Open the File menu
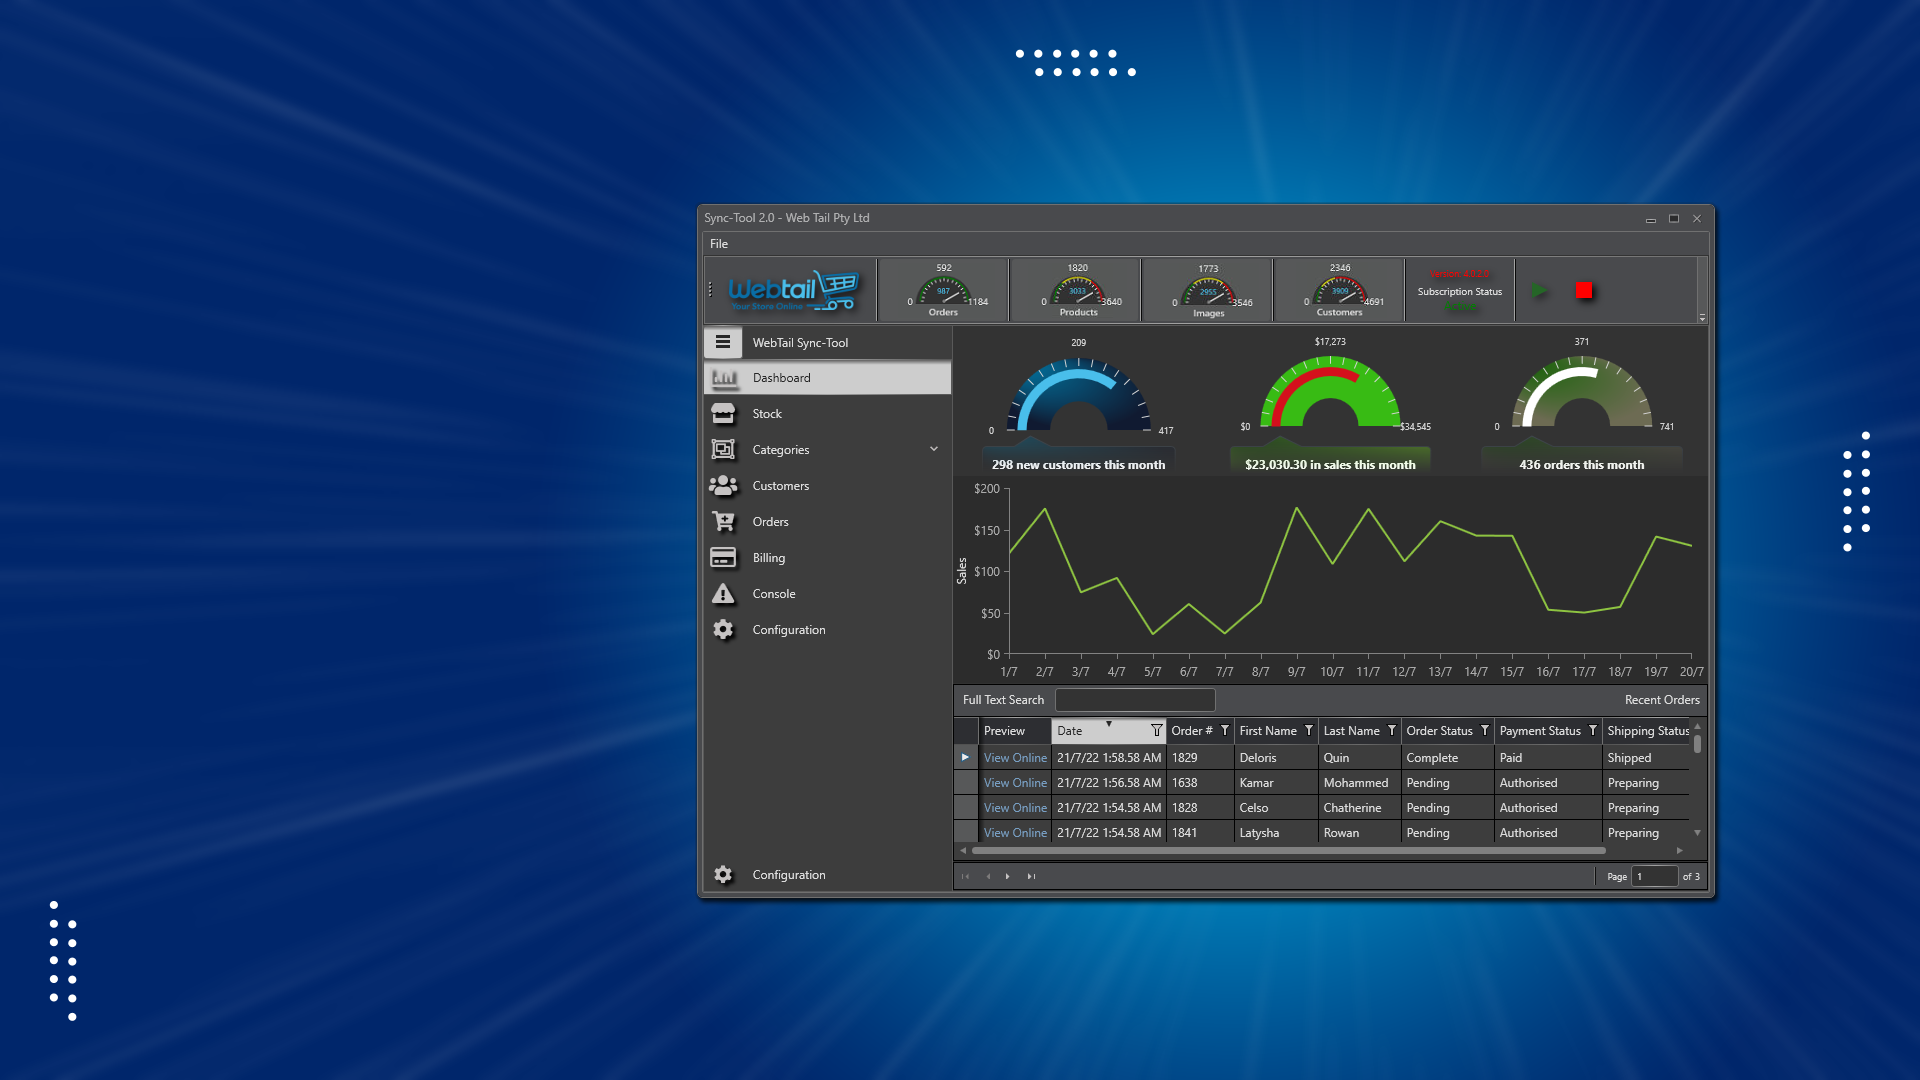The image size is (1920, 1080). (x=719, y=244)
